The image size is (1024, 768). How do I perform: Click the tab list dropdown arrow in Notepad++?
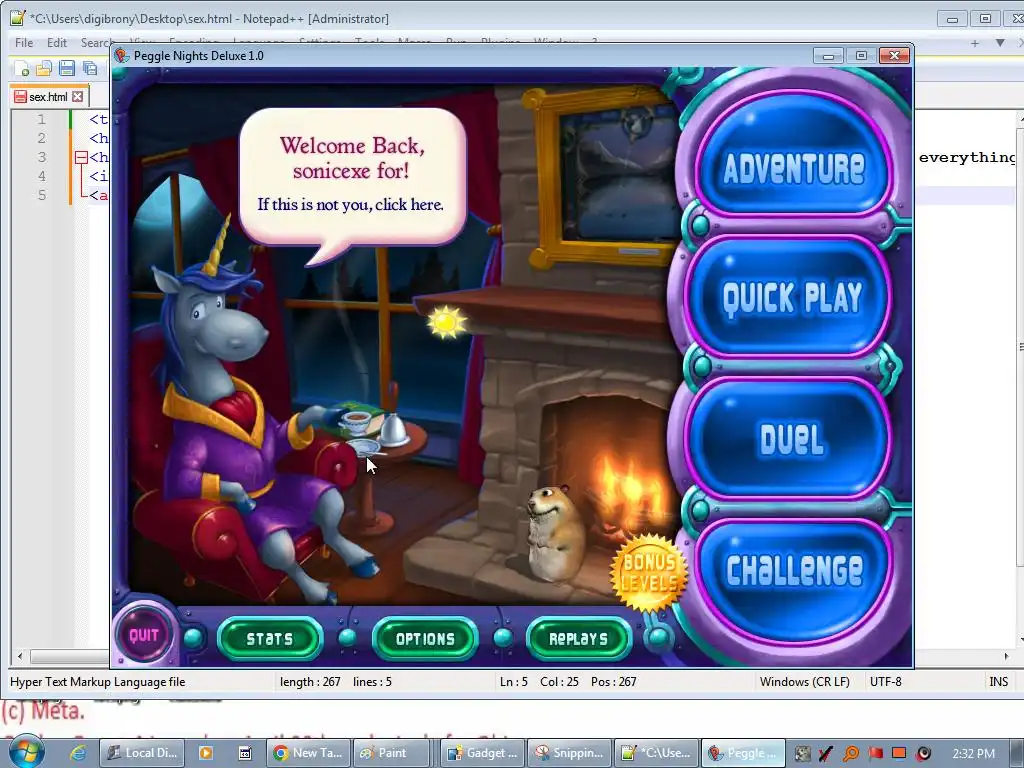click(x=999, y=43)
